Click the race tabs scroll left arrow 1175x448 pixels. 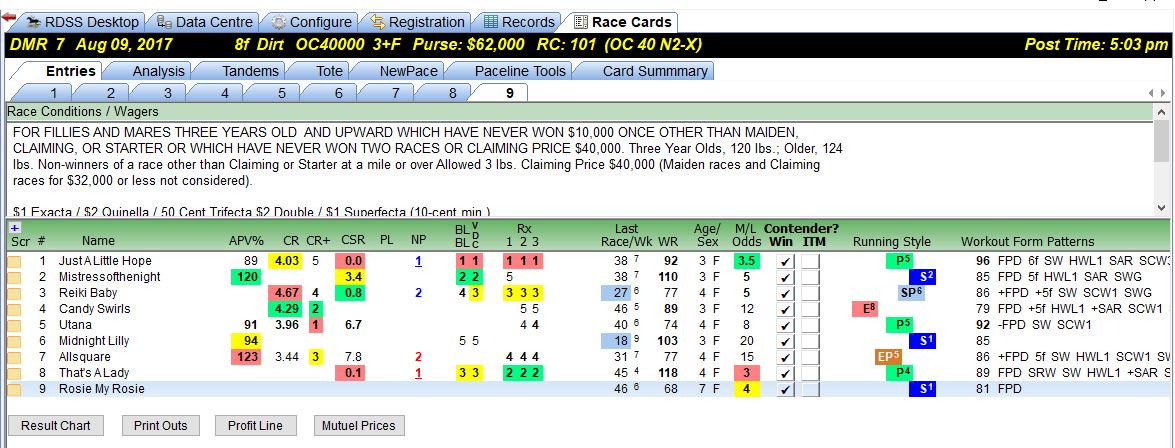click(1152, 93)
